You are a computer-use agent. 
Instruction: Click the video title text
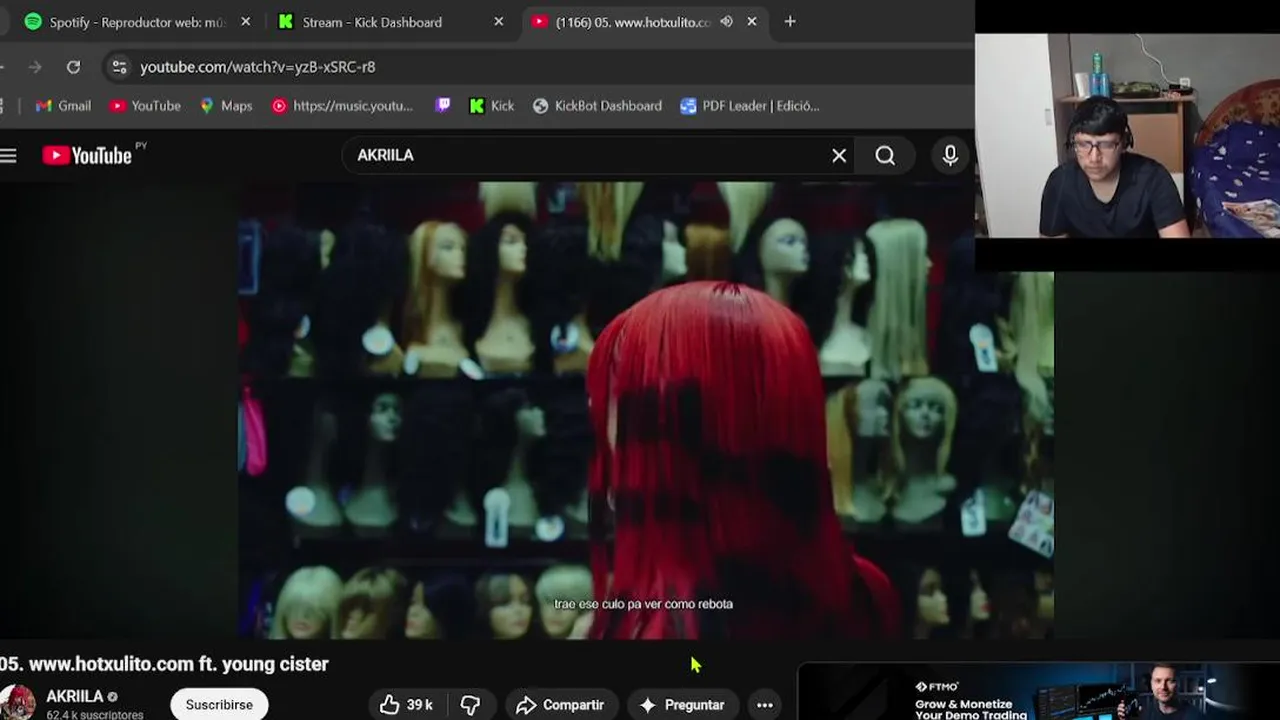click(x=164, y=664)
